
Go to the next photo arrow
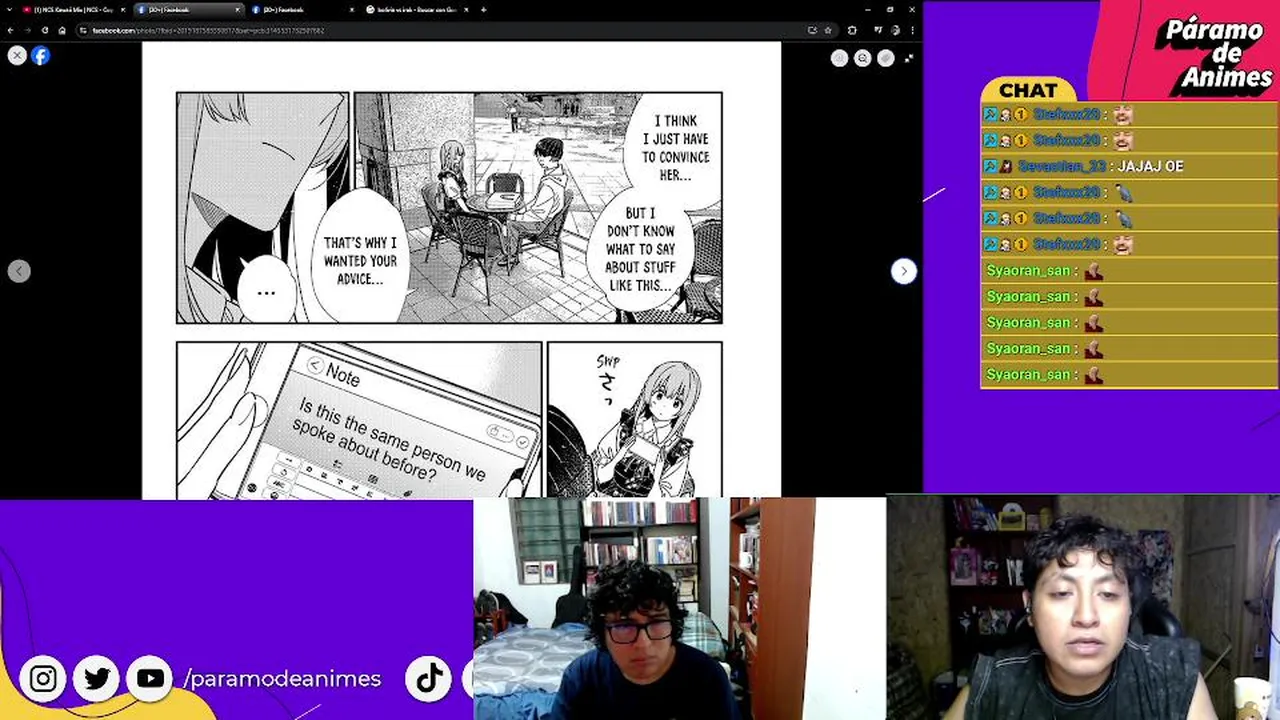pyautogui.click(x=903, y=271)
